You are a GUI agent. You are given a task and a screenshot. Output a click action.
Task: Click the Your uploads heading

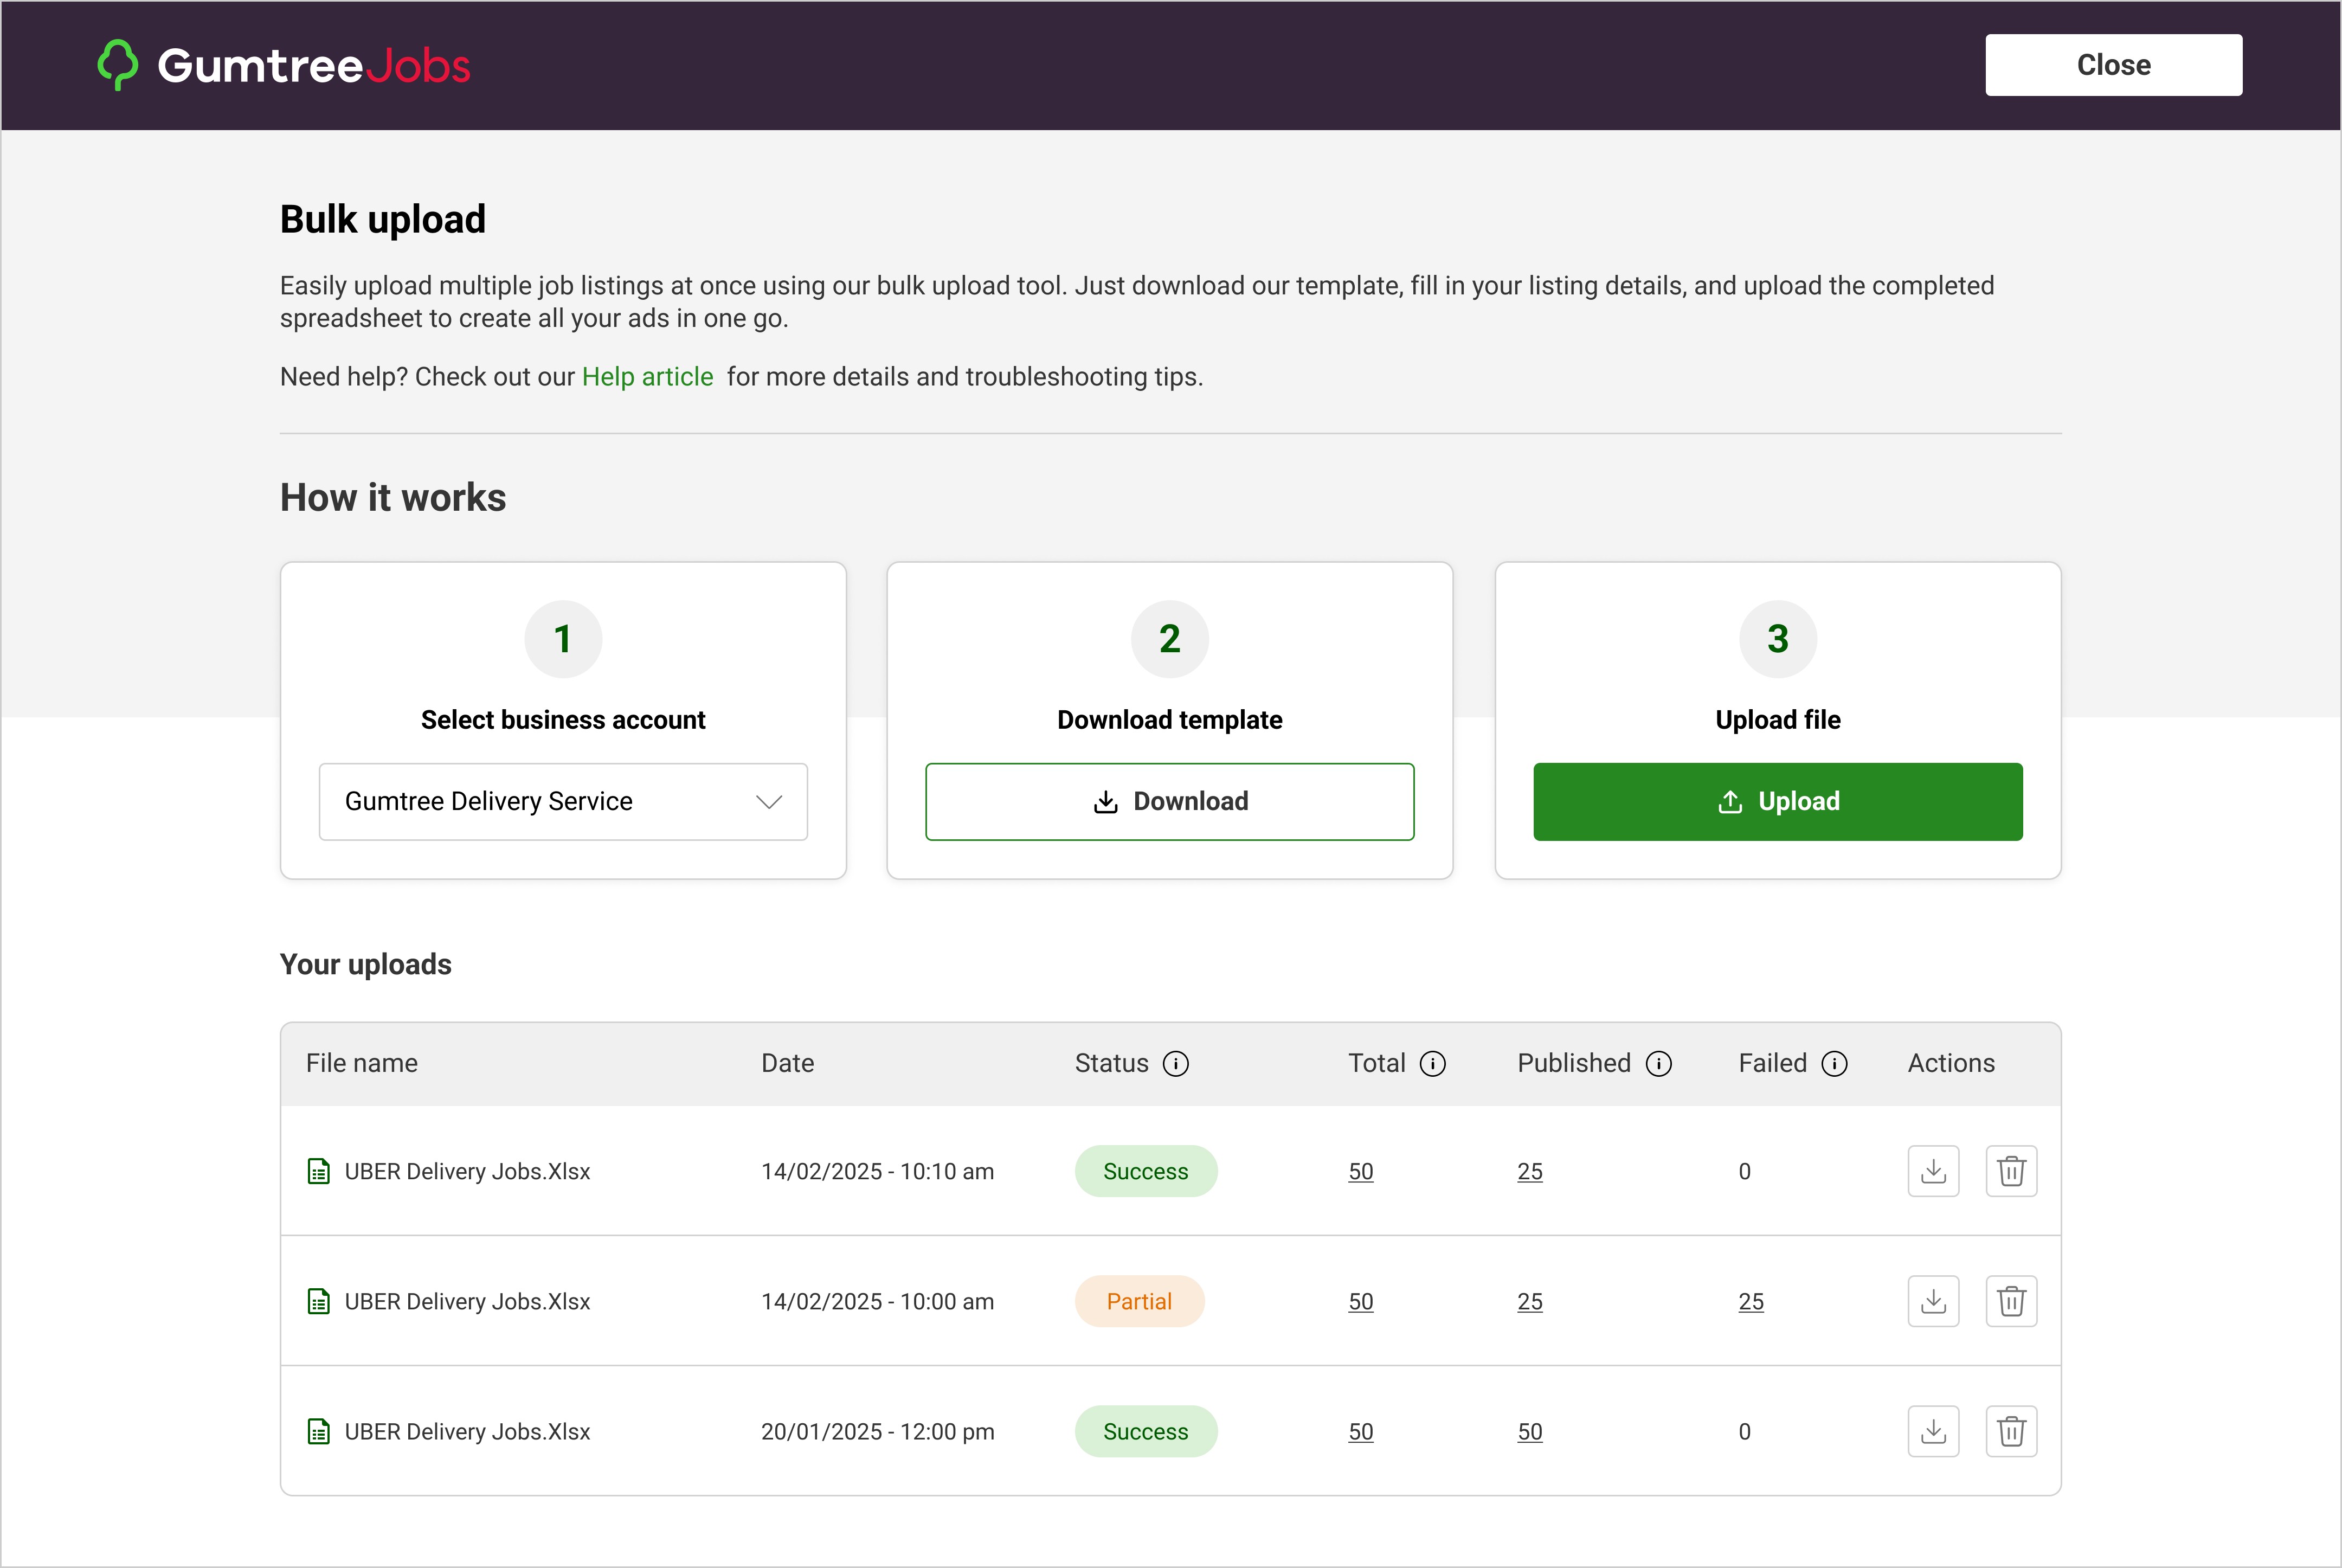(x=366, y=964)
